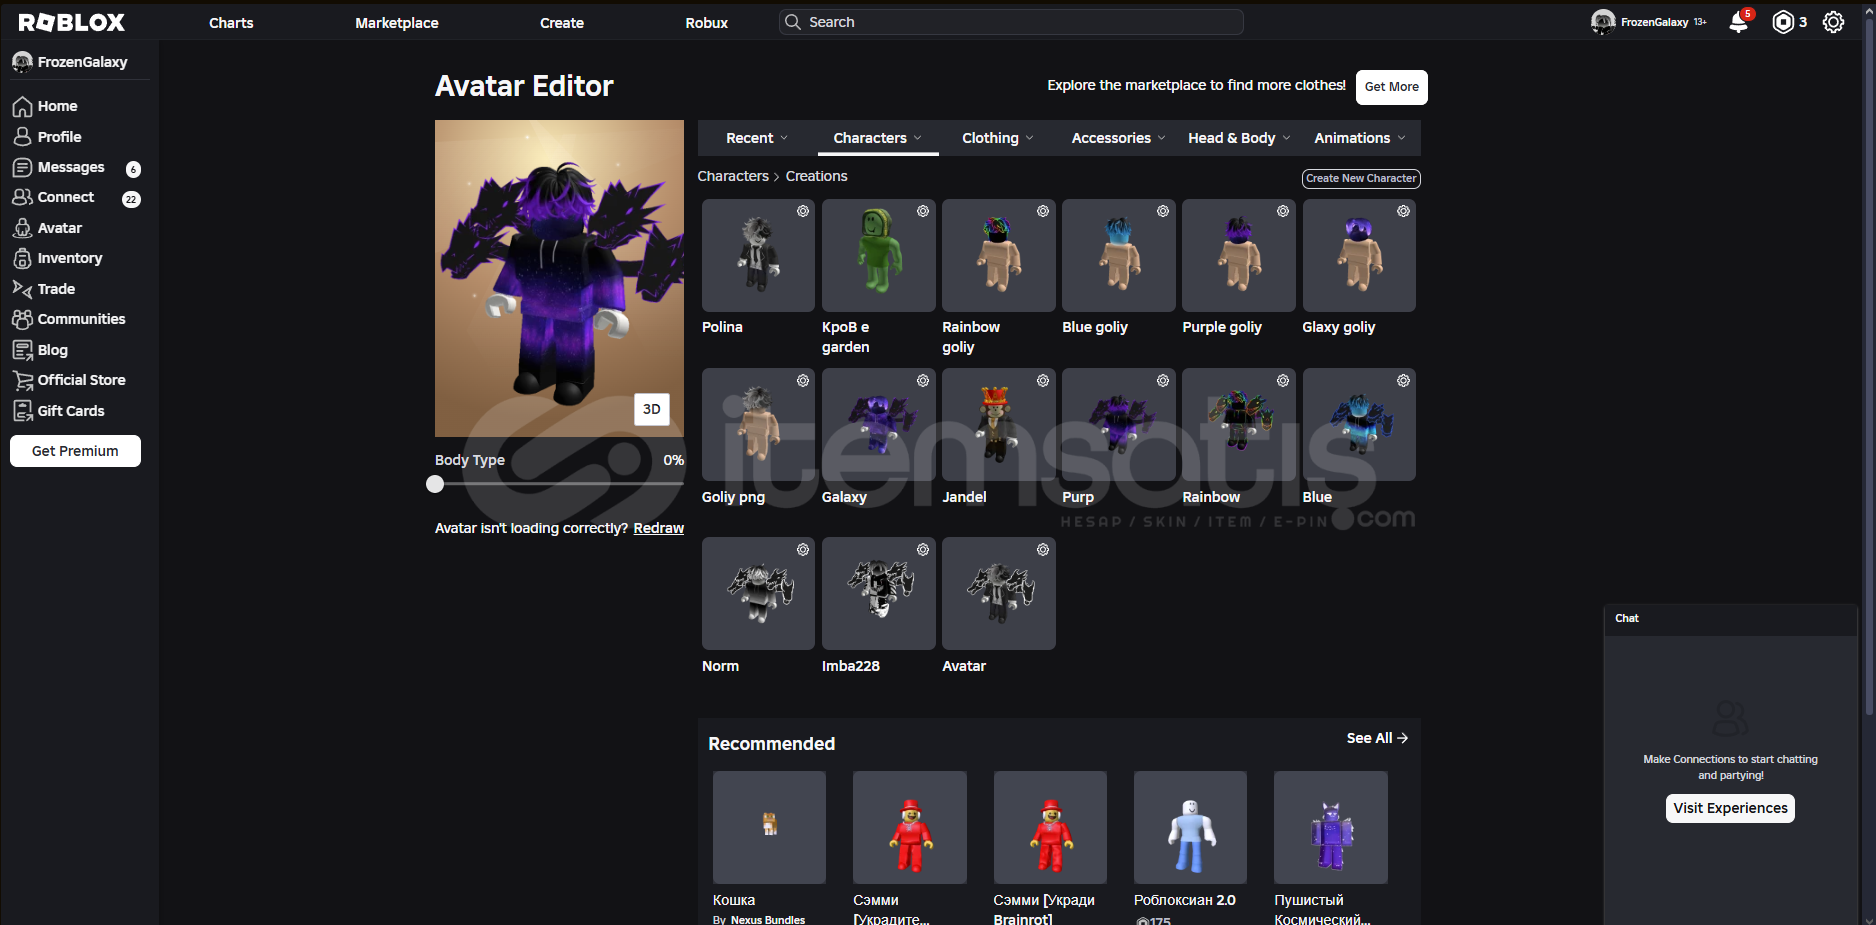The width and height of the screenshot is (1876, 925).
Task: Expand the Head & Body dropdown tab
Action: pyautogui.click(x=1239, y=138)
